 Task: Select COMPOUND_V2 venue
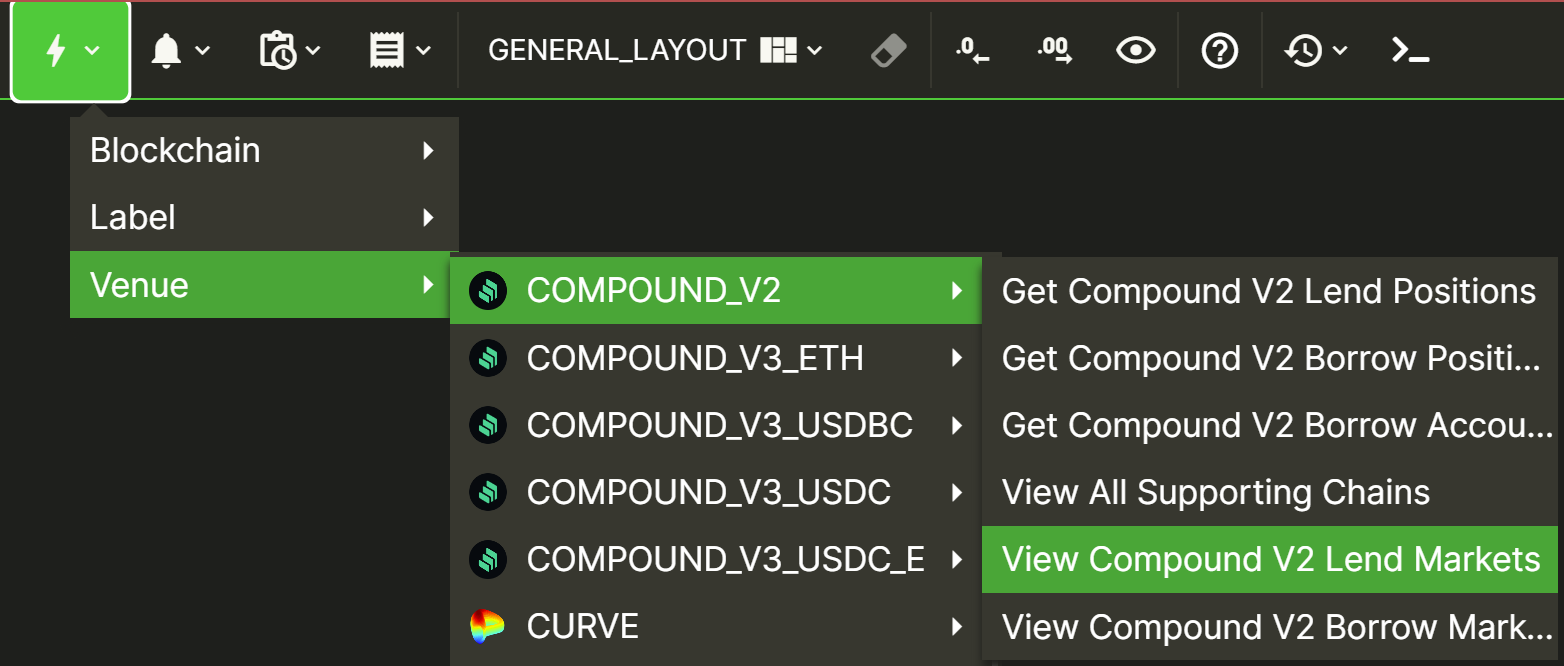point(716,290)
